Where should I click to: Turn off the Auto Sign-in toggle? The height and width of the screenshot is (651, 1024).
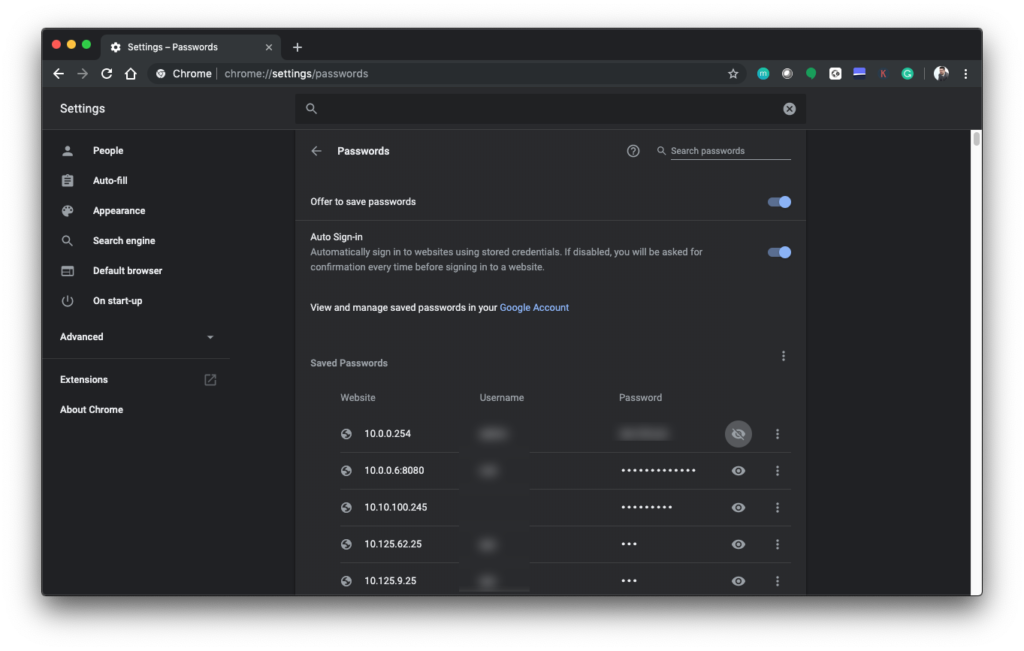click(x=779, y=252)
